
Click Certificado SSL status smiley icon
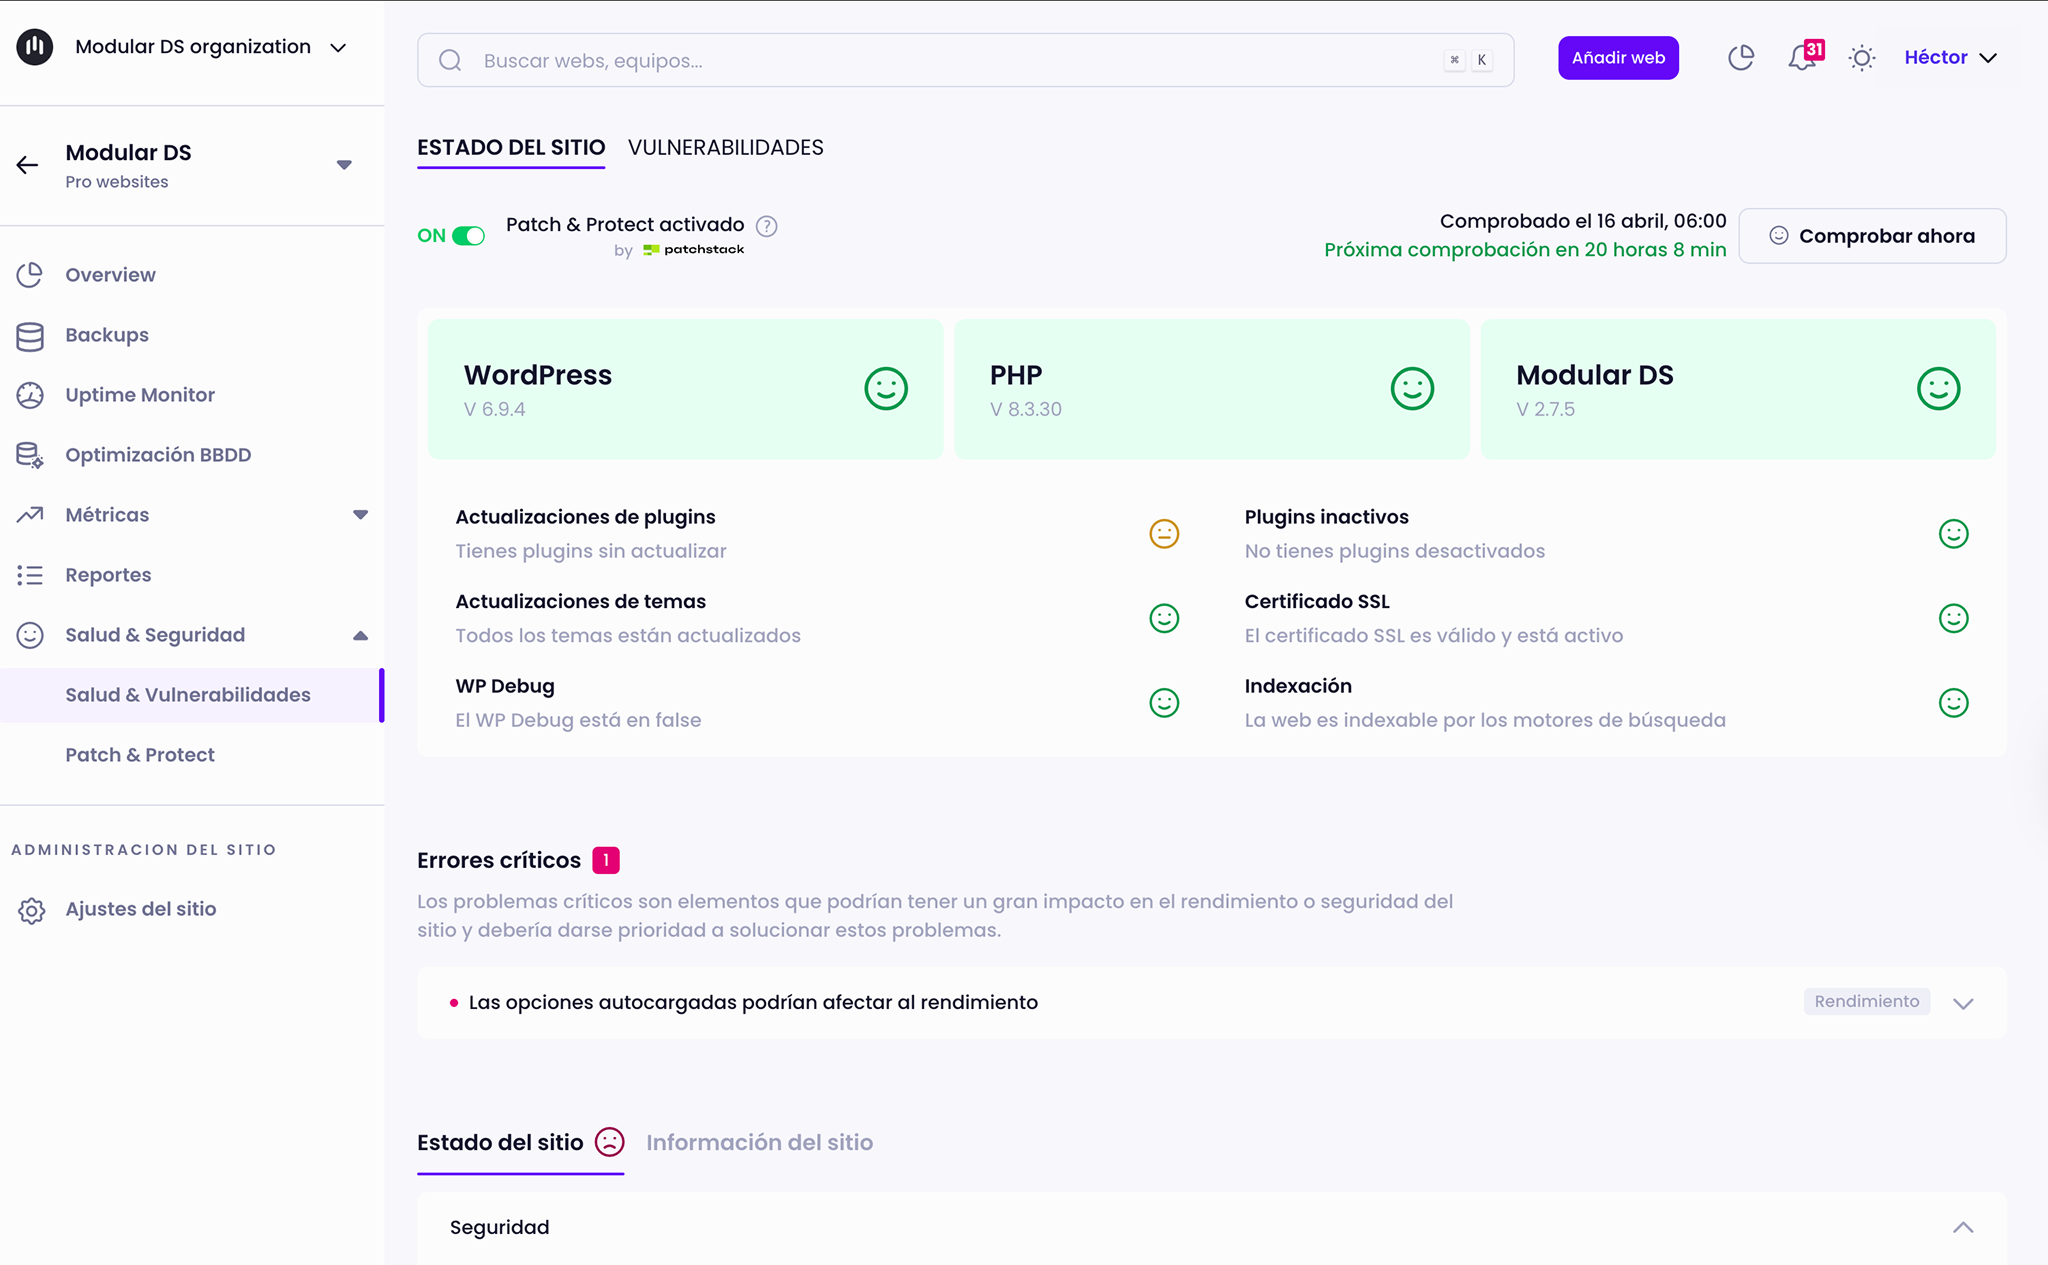(1953, 618)
